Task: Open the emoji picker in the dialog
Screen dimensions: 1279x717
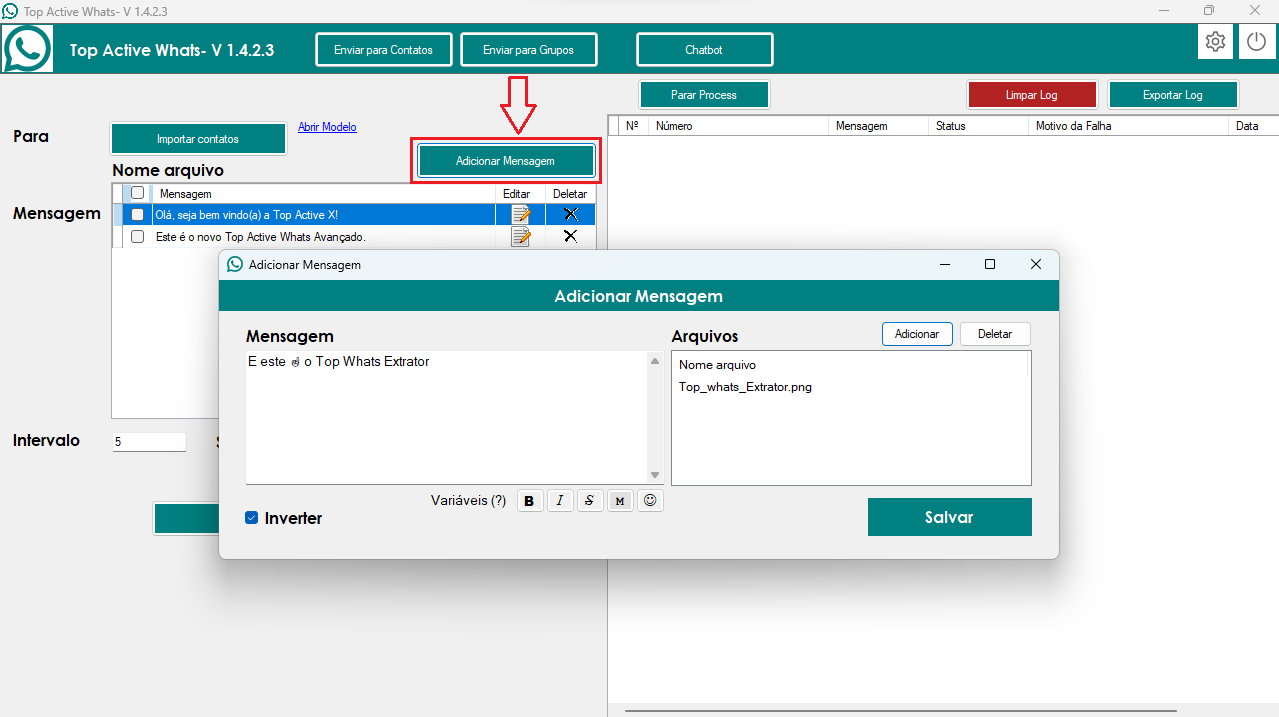Action: click(x=650, y=501)
